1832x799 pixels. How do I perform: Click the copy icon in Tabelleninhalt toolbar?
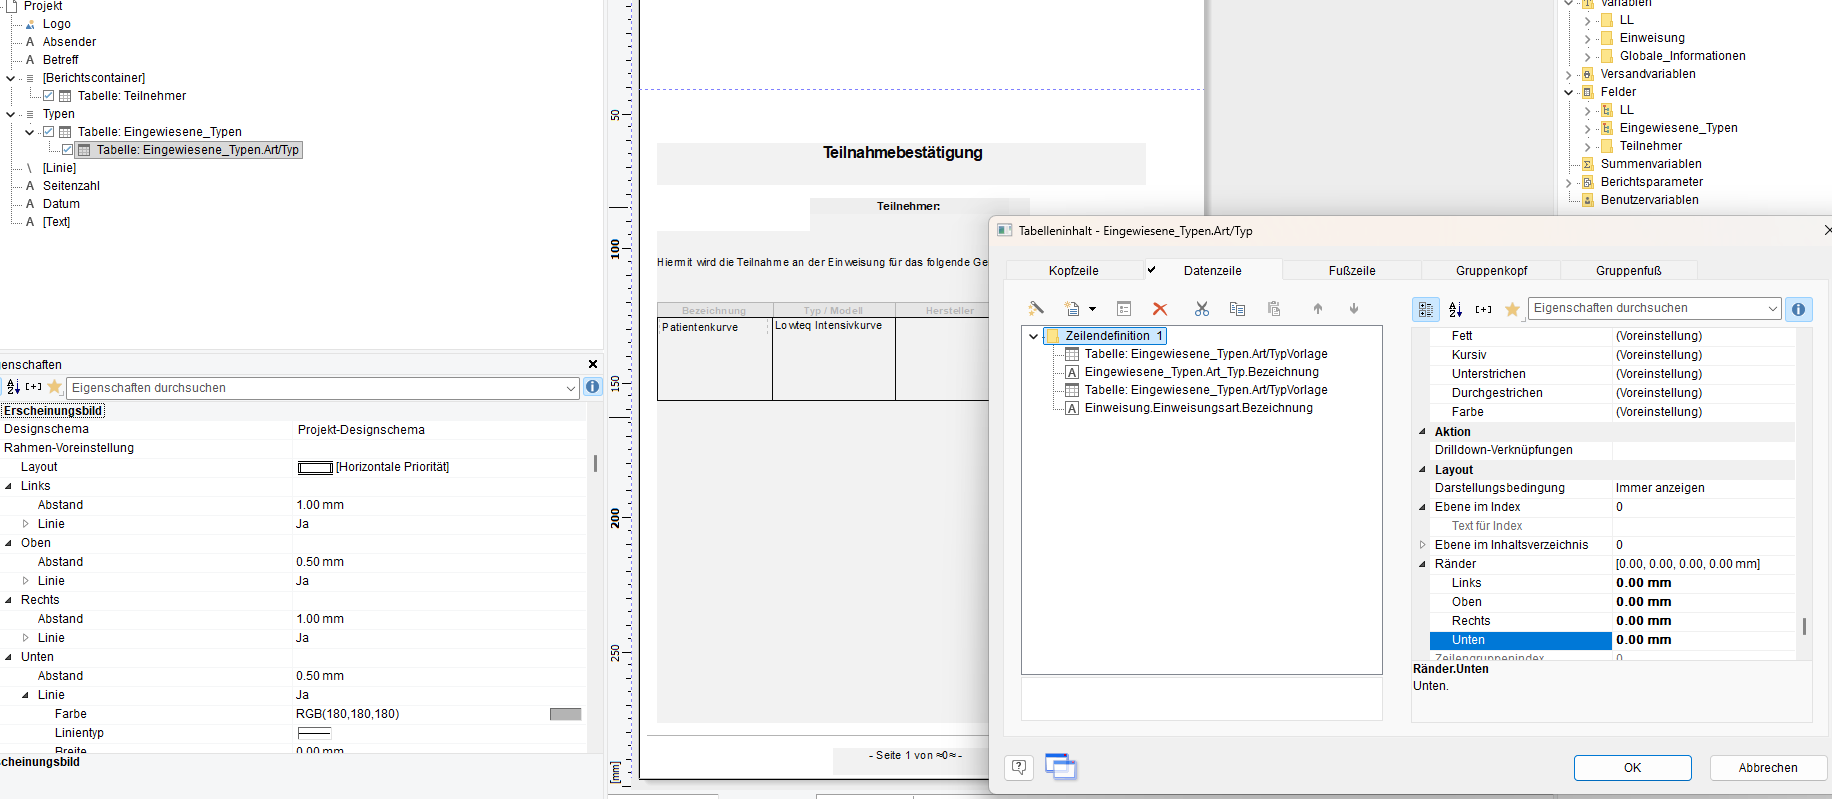pos(1237,309)
